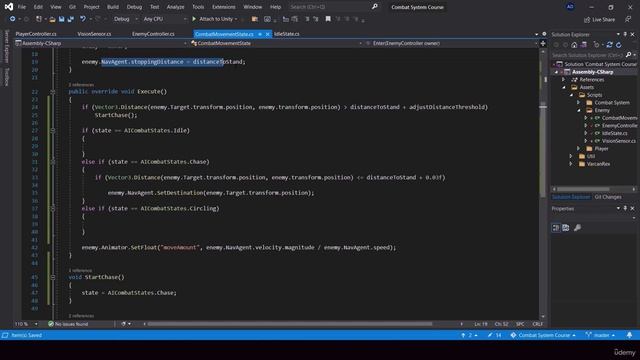Click the feedback icon at top right

628,19
